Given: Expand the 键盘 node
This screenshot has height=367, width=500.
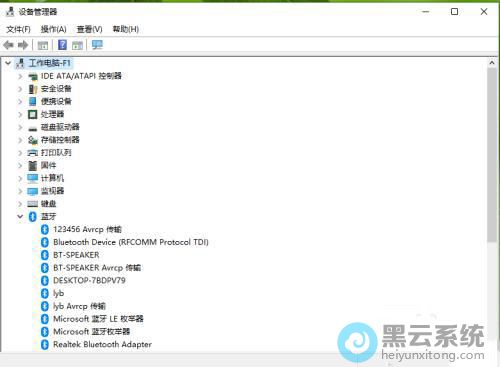Looking at the screenshot, I should click(20, 204).
